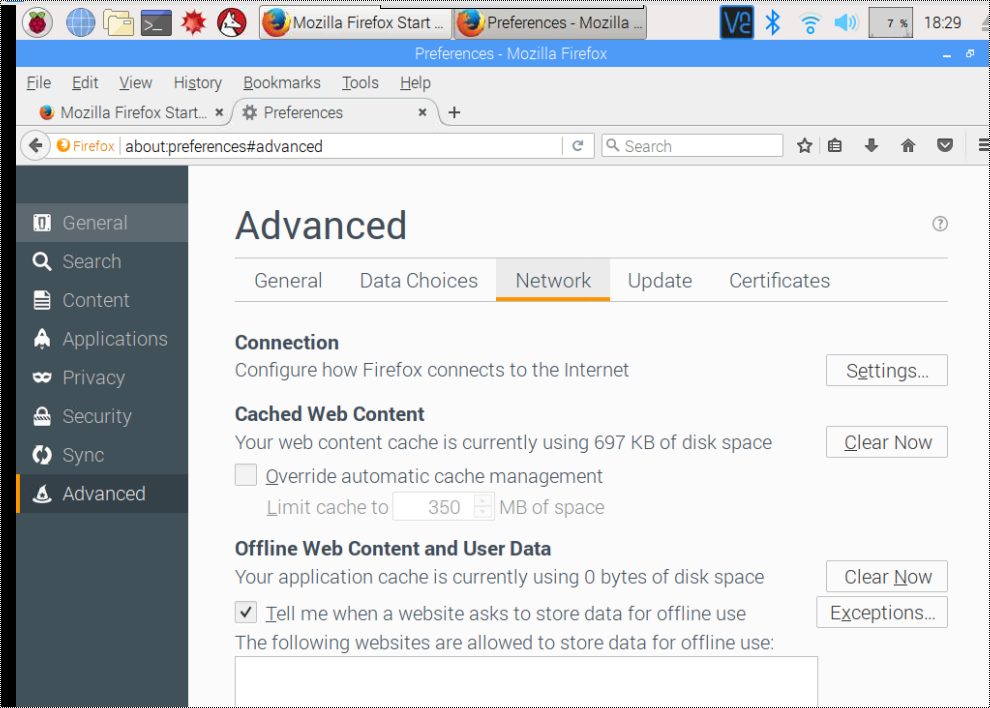Save page to Pocket
Viewport: 990px width, 708px height.
(x=944, y=145)
